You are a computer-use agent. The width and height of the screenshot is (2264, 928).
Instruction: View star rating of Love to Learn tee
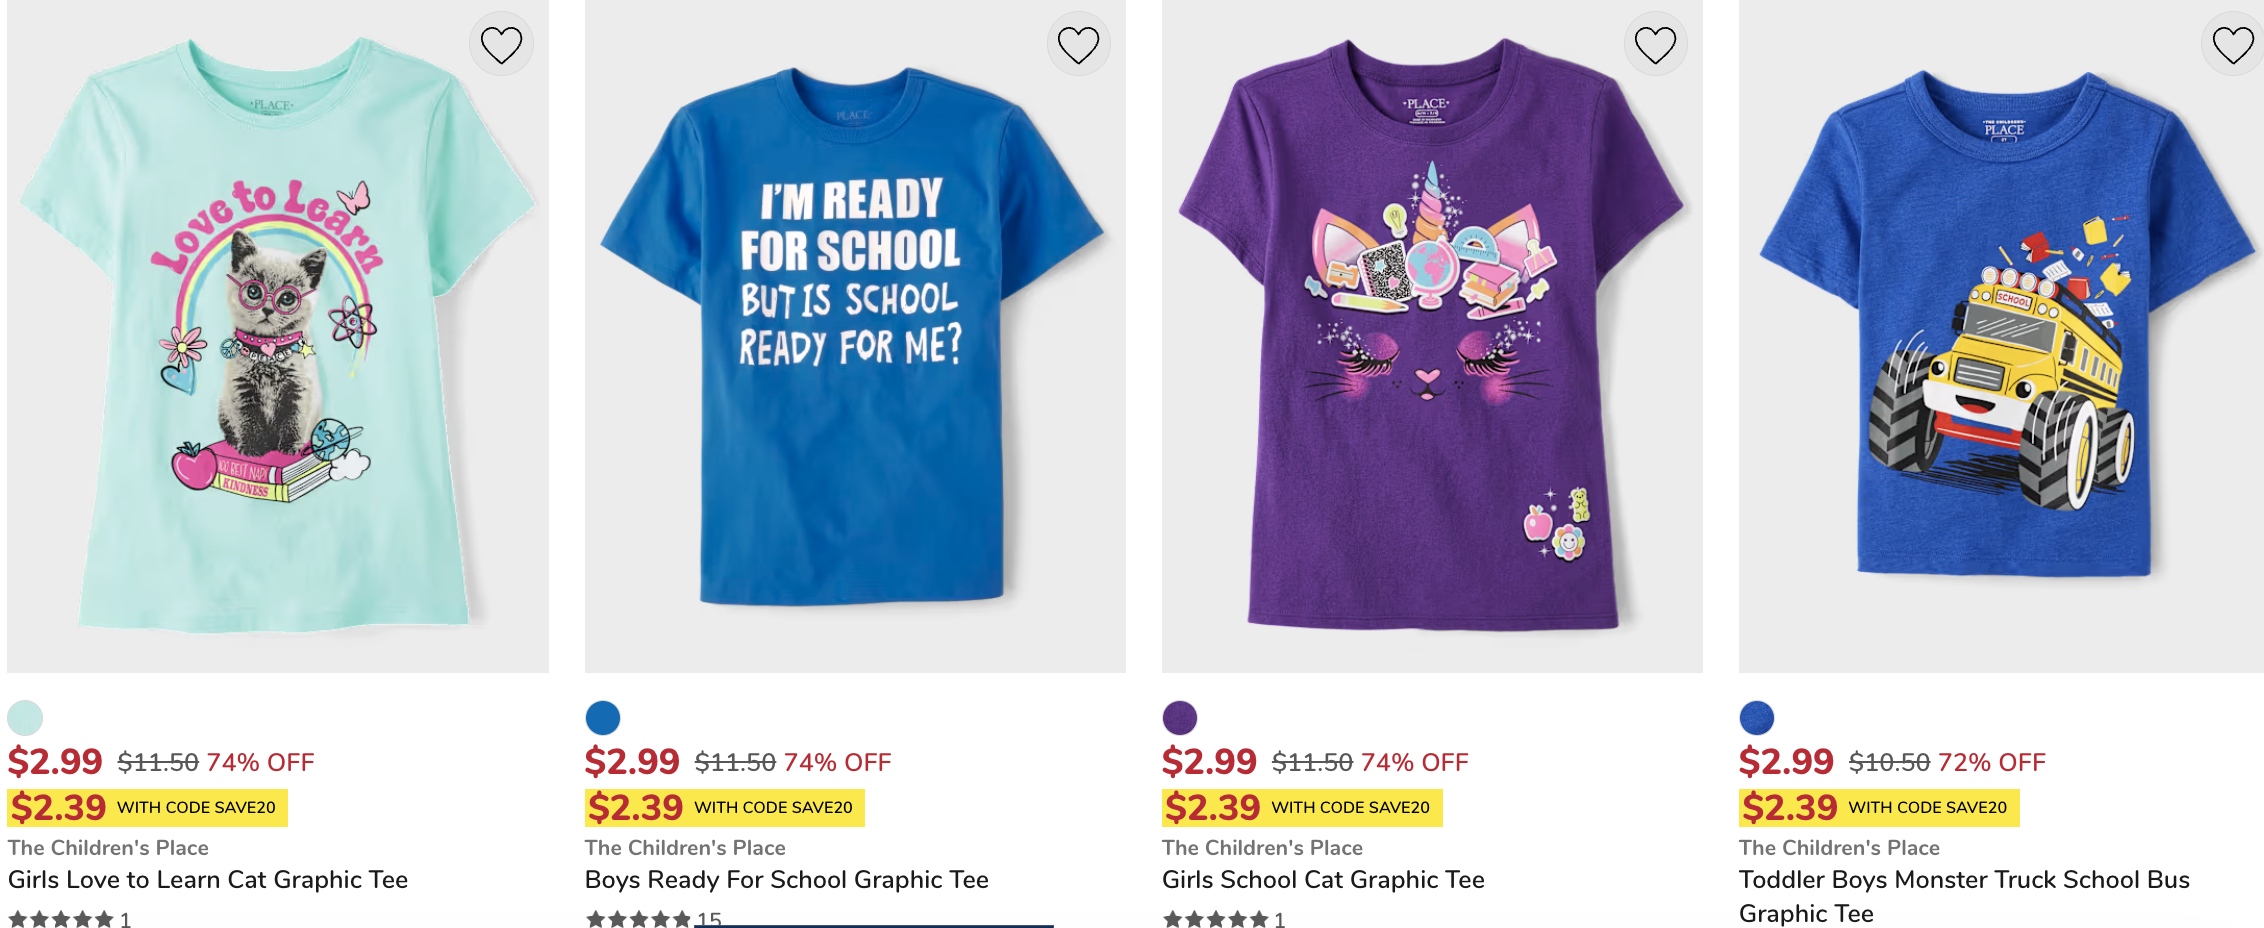(x=62, y=919)
